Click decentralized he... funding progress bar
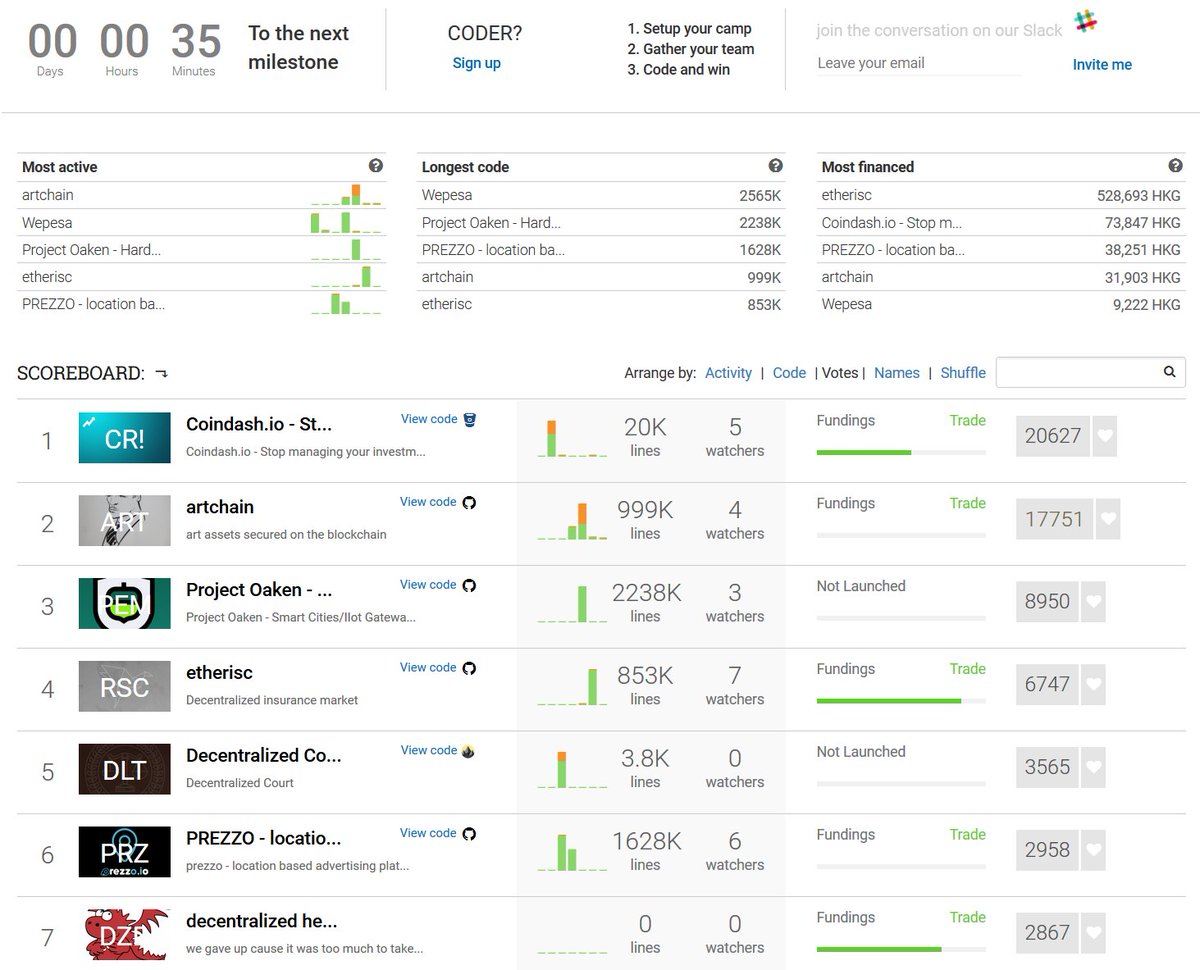 pos(901,949)
